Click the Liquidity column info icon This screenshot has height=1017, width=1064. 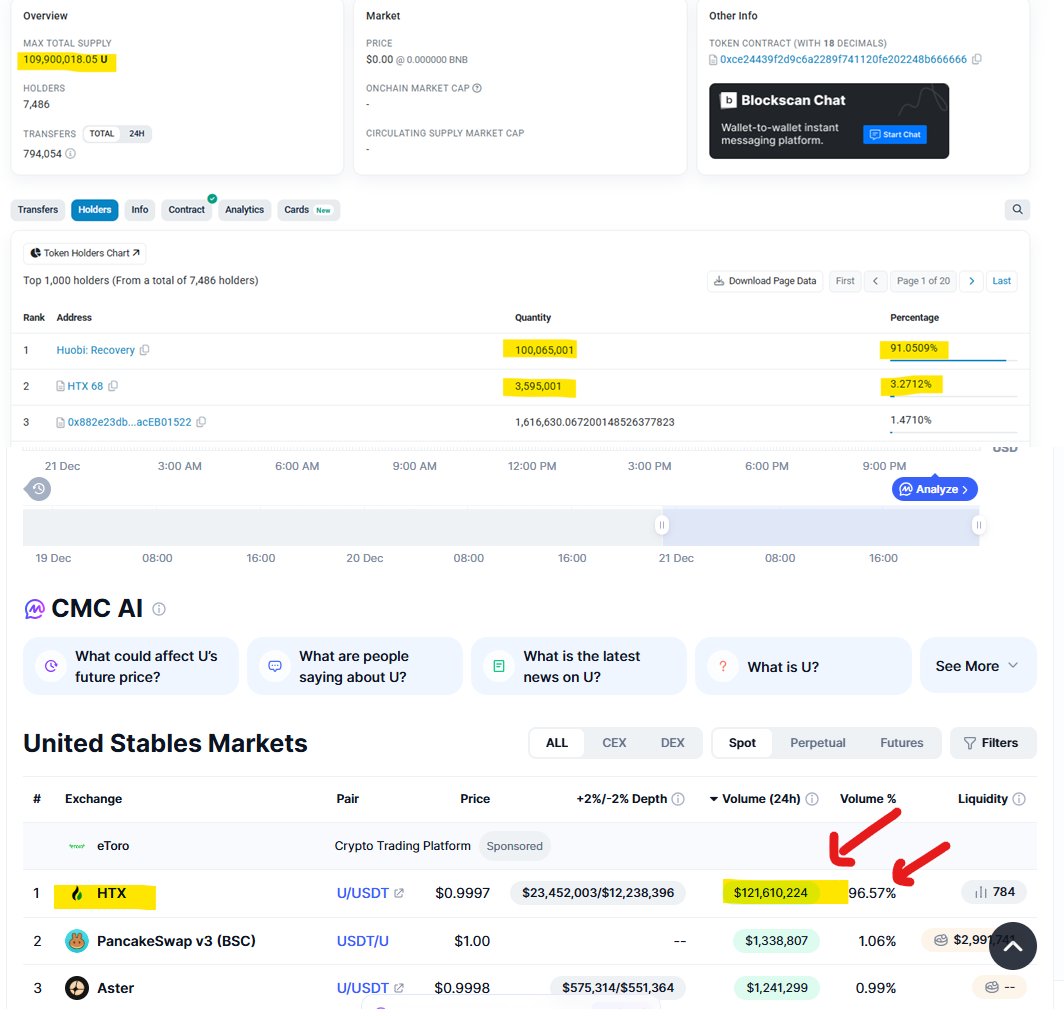[1019, 799]
